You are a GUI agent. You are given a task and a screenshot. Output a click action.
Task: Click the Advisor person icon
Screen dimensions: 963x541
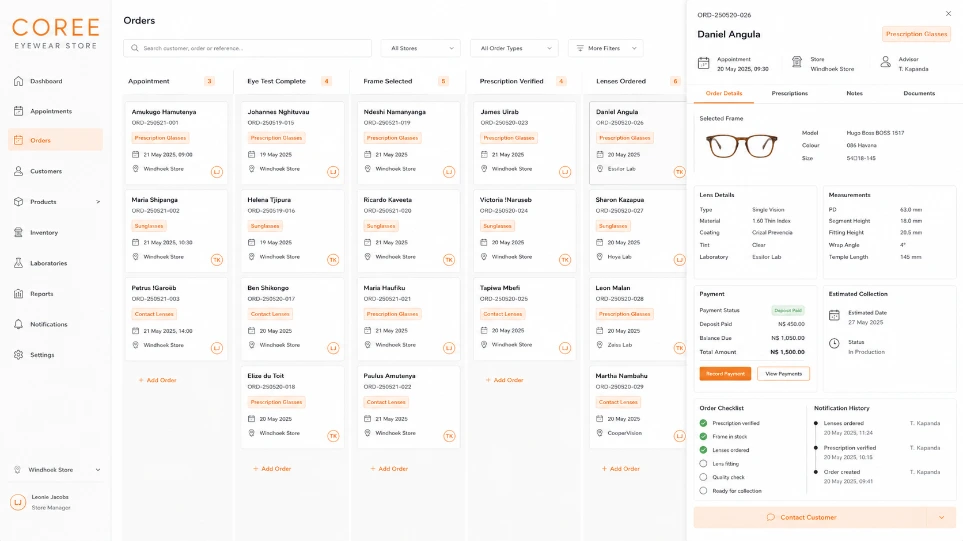(x=886, y=62)
